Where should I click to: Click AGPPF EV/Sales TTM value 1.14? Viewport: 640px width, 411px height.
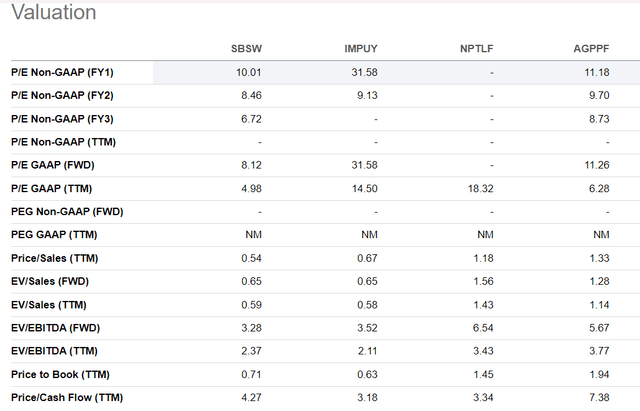tap(599, 305)
